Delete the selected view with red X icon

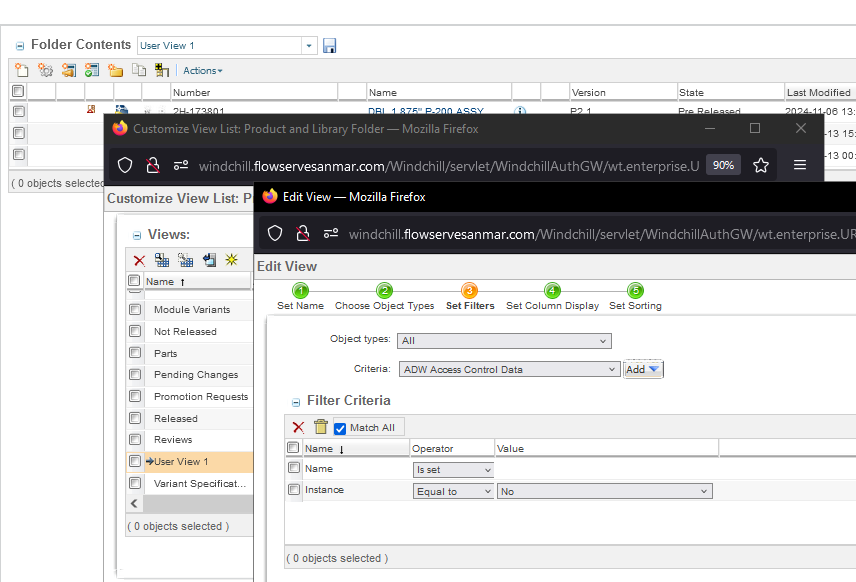tap(139, 260)
